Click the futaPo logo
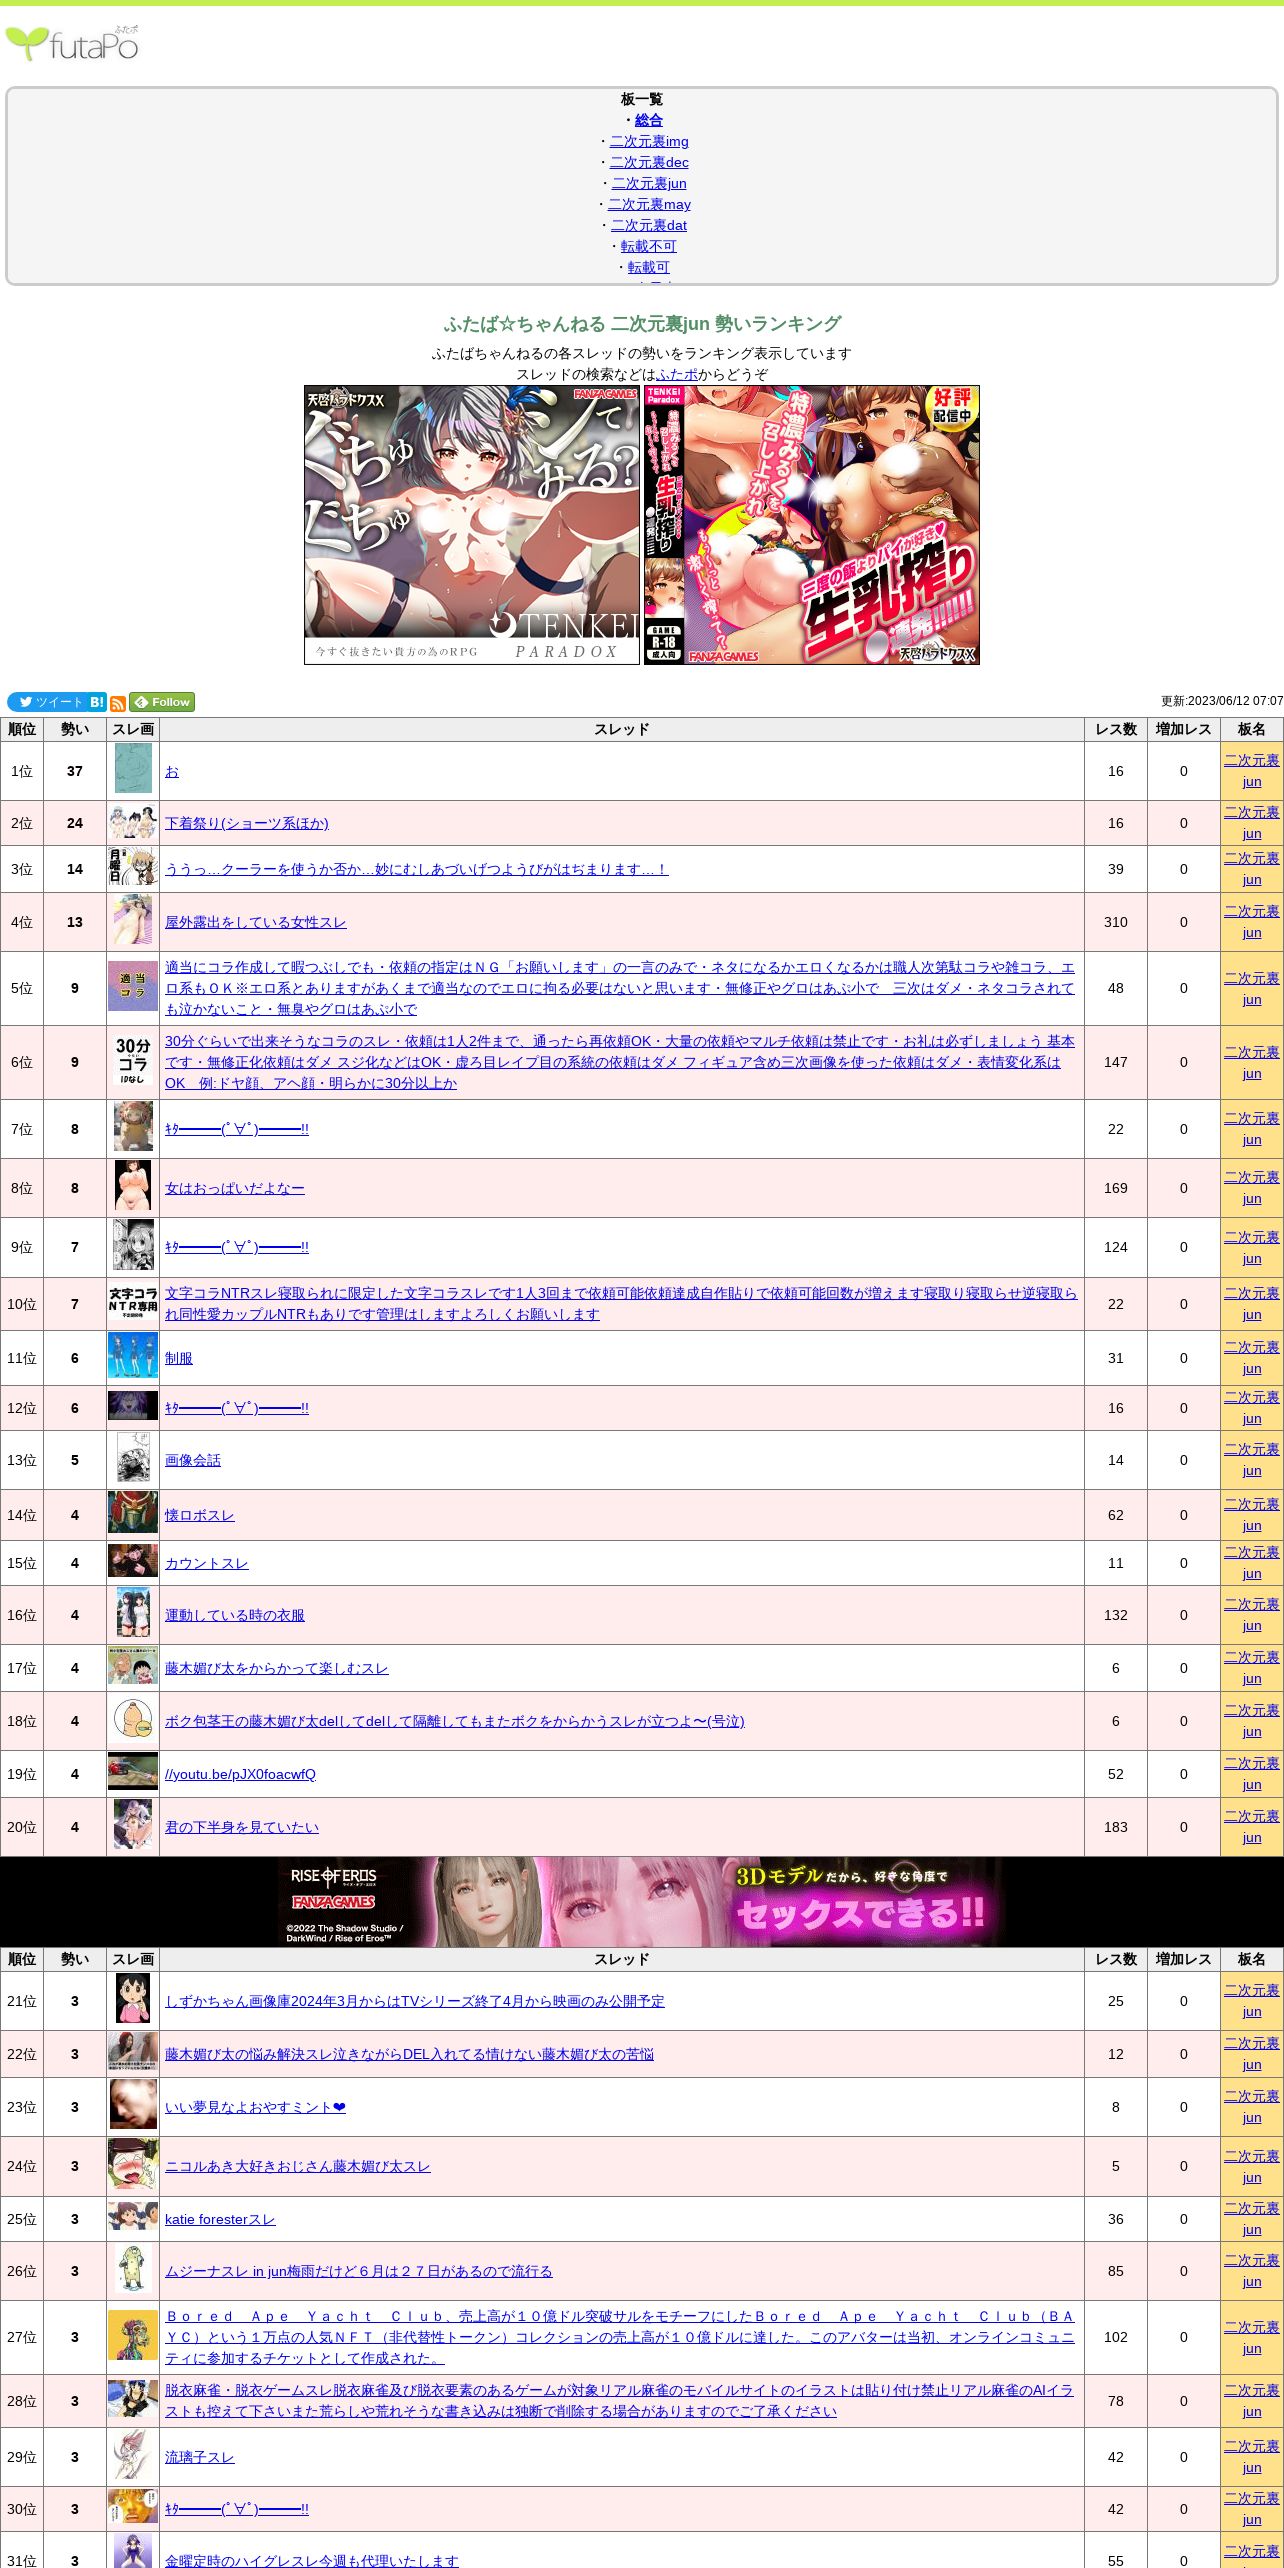Image resolution: width=1284 pixels, height=2568 pixels. pos(72,44)
